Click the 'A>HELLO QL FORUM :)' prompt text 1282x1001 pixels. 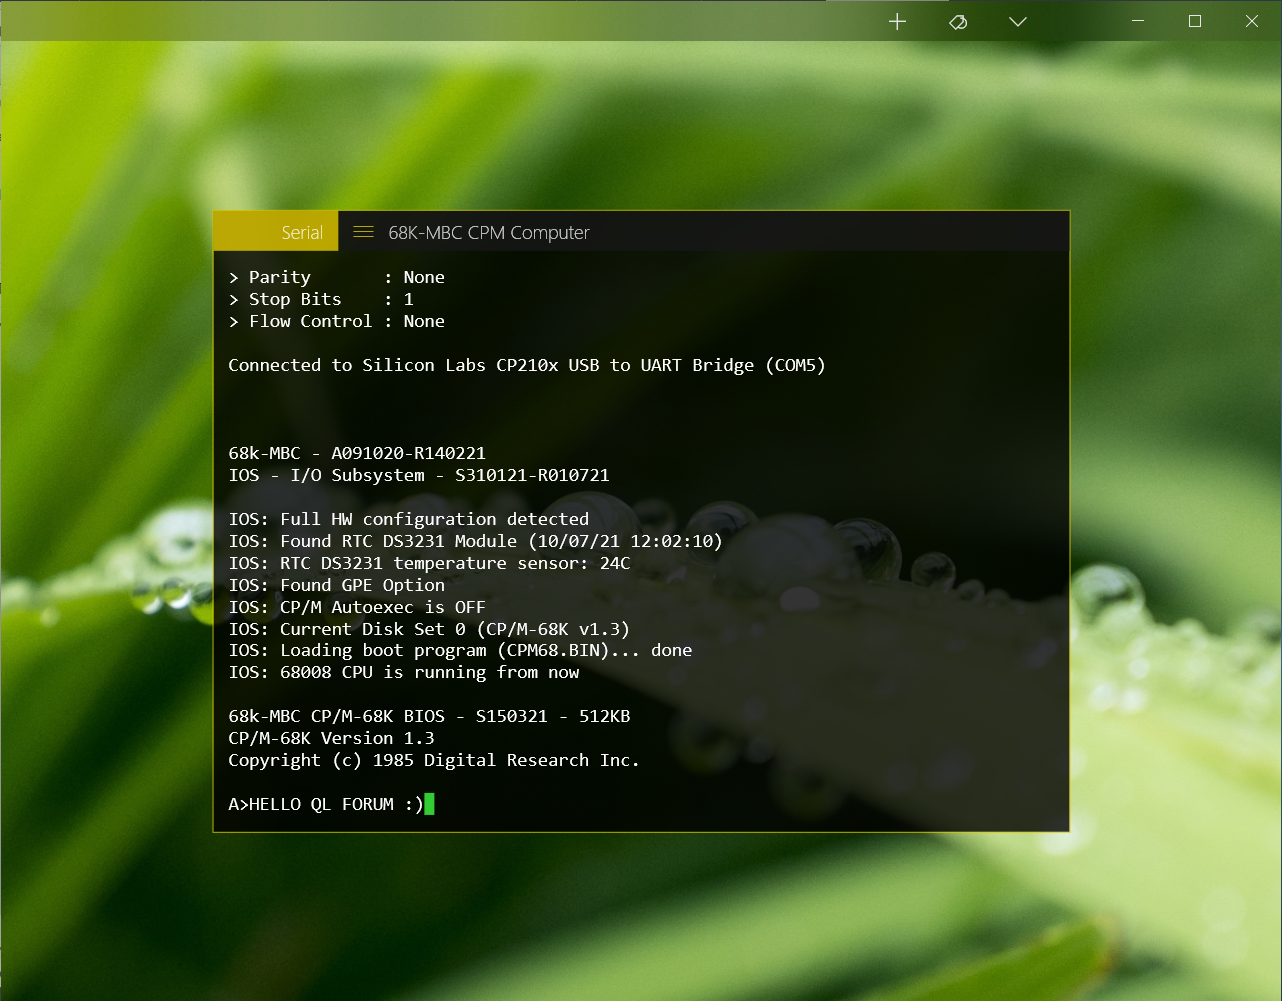pyautogui.click(x=326, y=804)
